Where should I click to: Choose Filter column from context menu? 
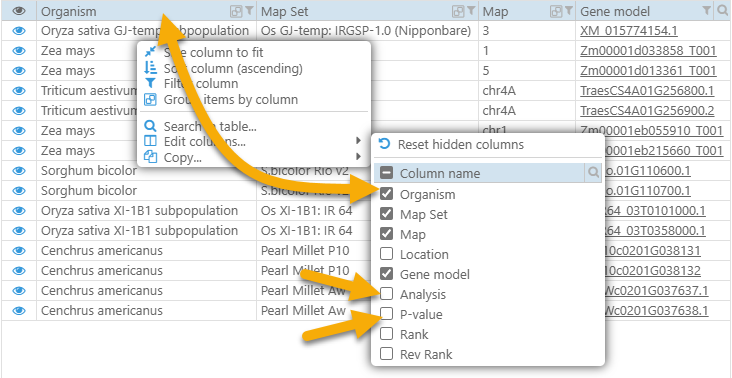190,84
